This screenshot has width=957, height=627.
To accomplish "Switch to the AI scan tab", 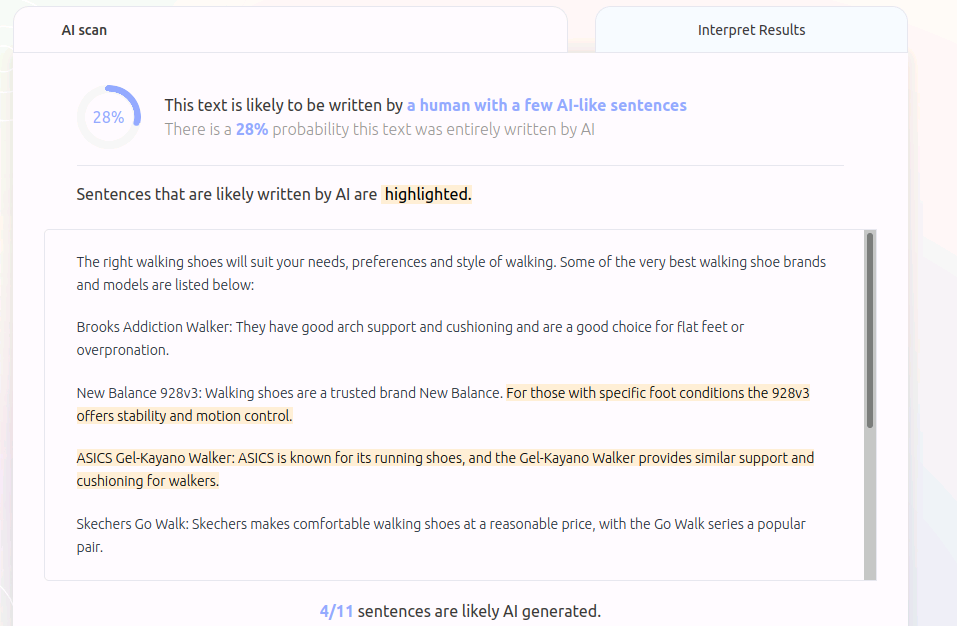I will pyautogui.click(x=290, y=29).
